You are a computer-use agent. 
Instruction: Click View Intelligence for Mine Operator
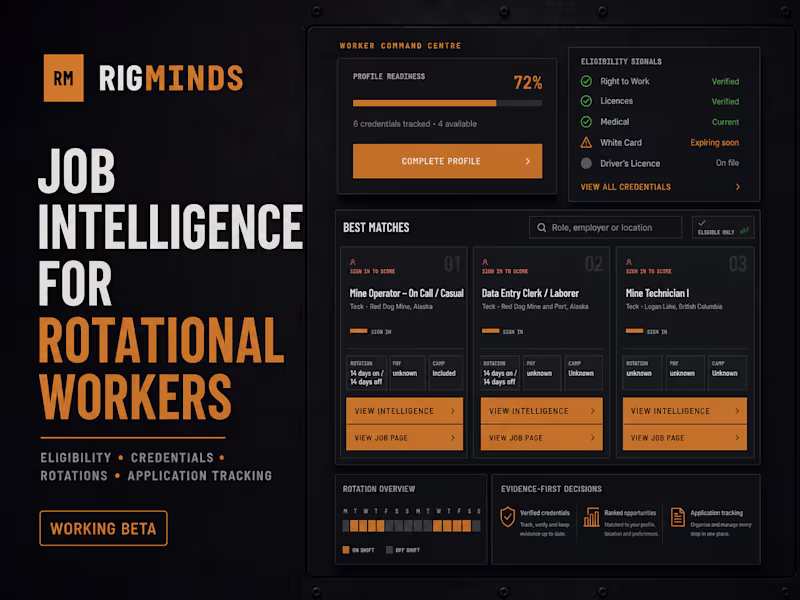(x=405, y=411)
